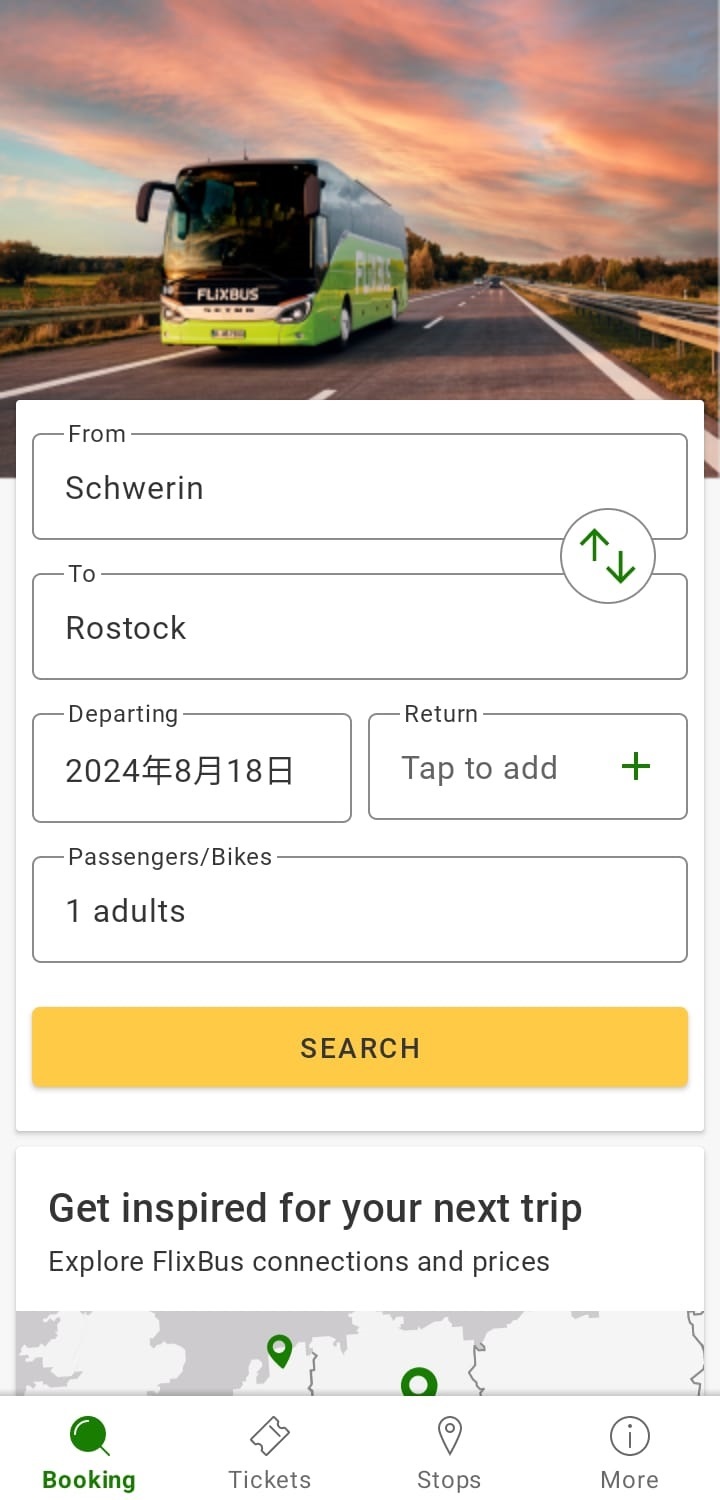Tap the Stops location pin icon

[x=449, y=1437]
